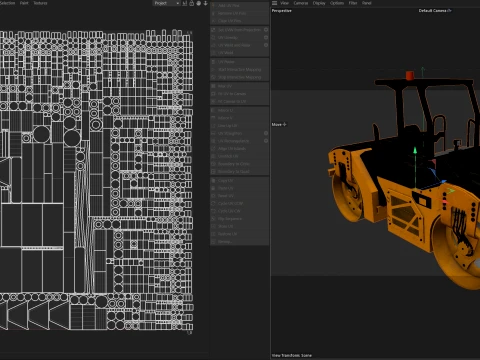Click Fit Canvas to UV
This screenshot has height=360, width=480.
pos(239,101)
